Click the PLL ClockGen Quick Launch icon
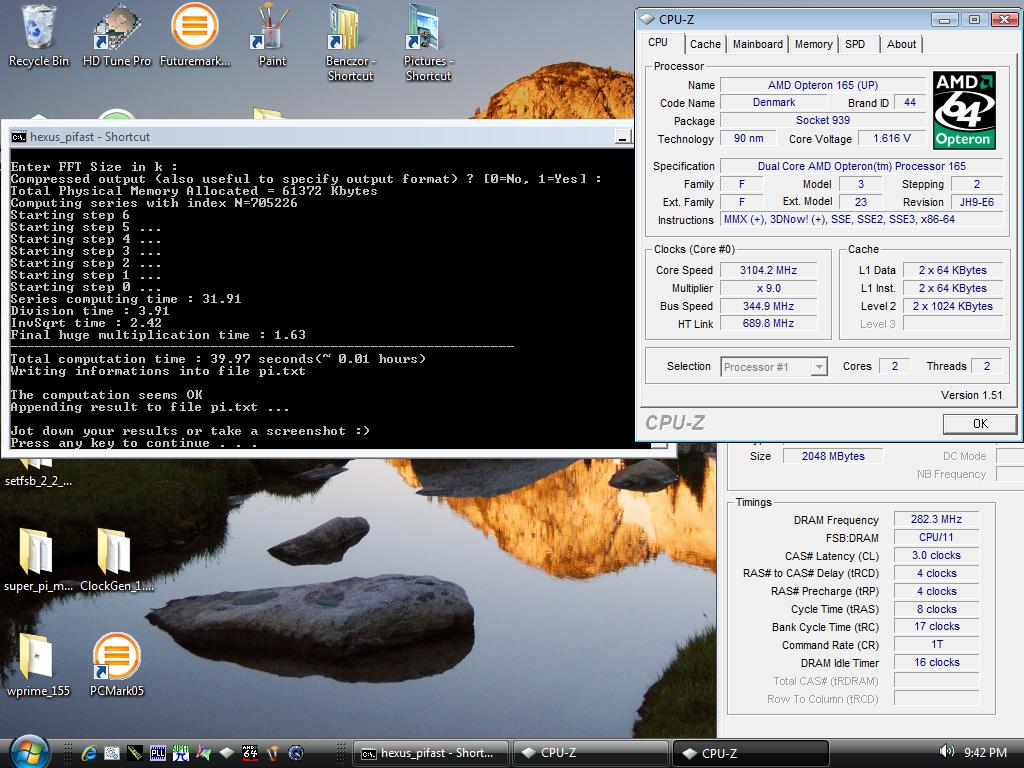Image resolution: width=1024 pixels, height=768 pixels. (x=158, y=753)
